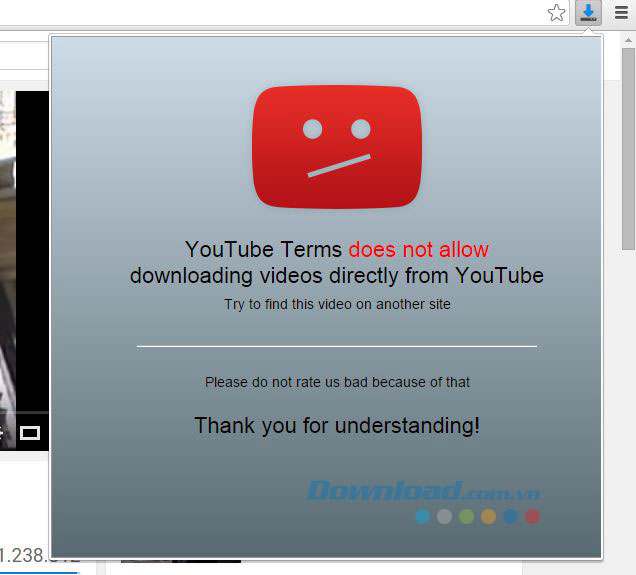
Task: Click the 'YouTube Terms' text
Action: 264,249
